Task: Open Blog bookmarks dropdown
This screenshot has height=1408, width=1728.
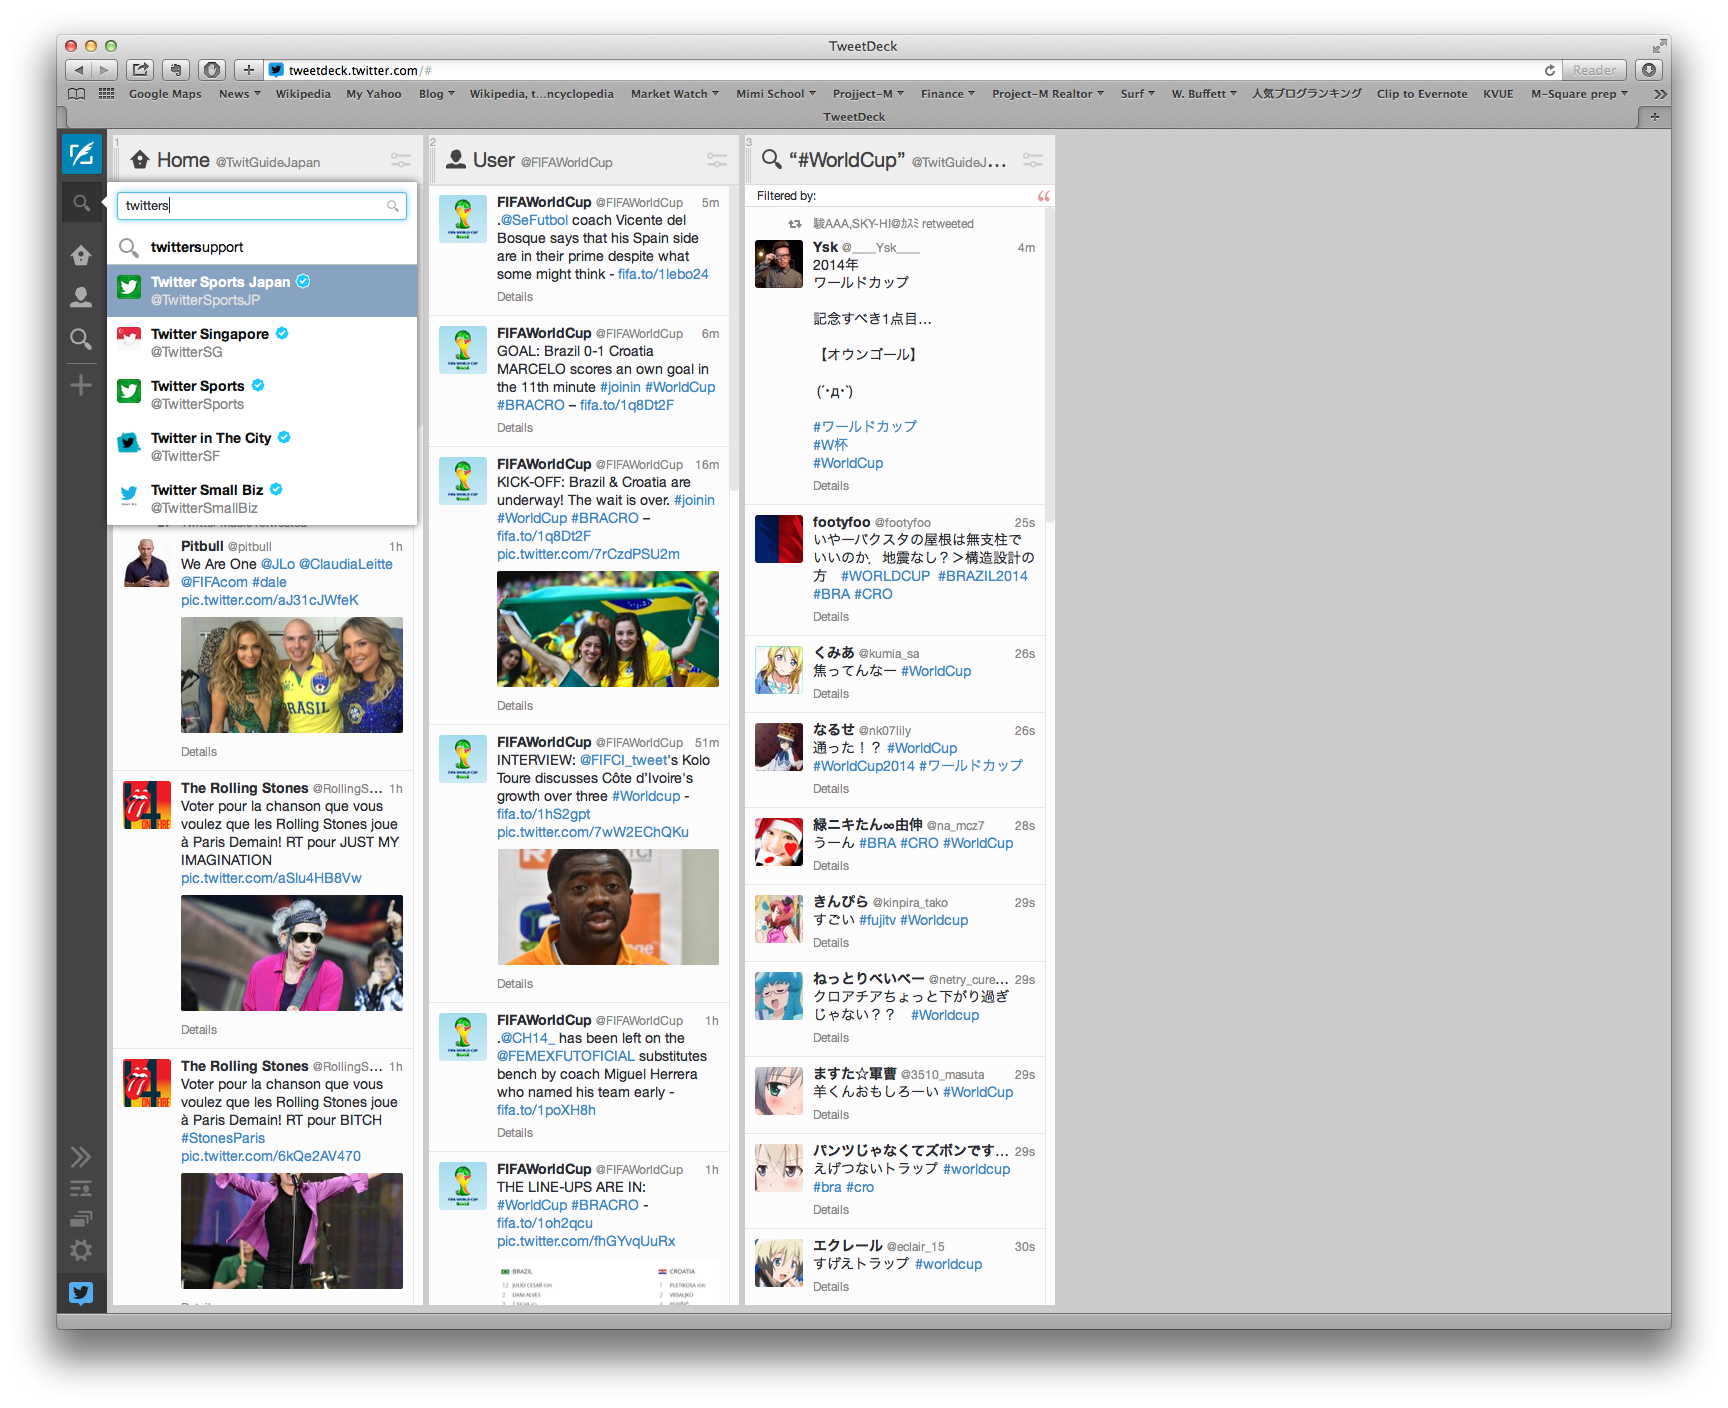Action: (437, 94)
